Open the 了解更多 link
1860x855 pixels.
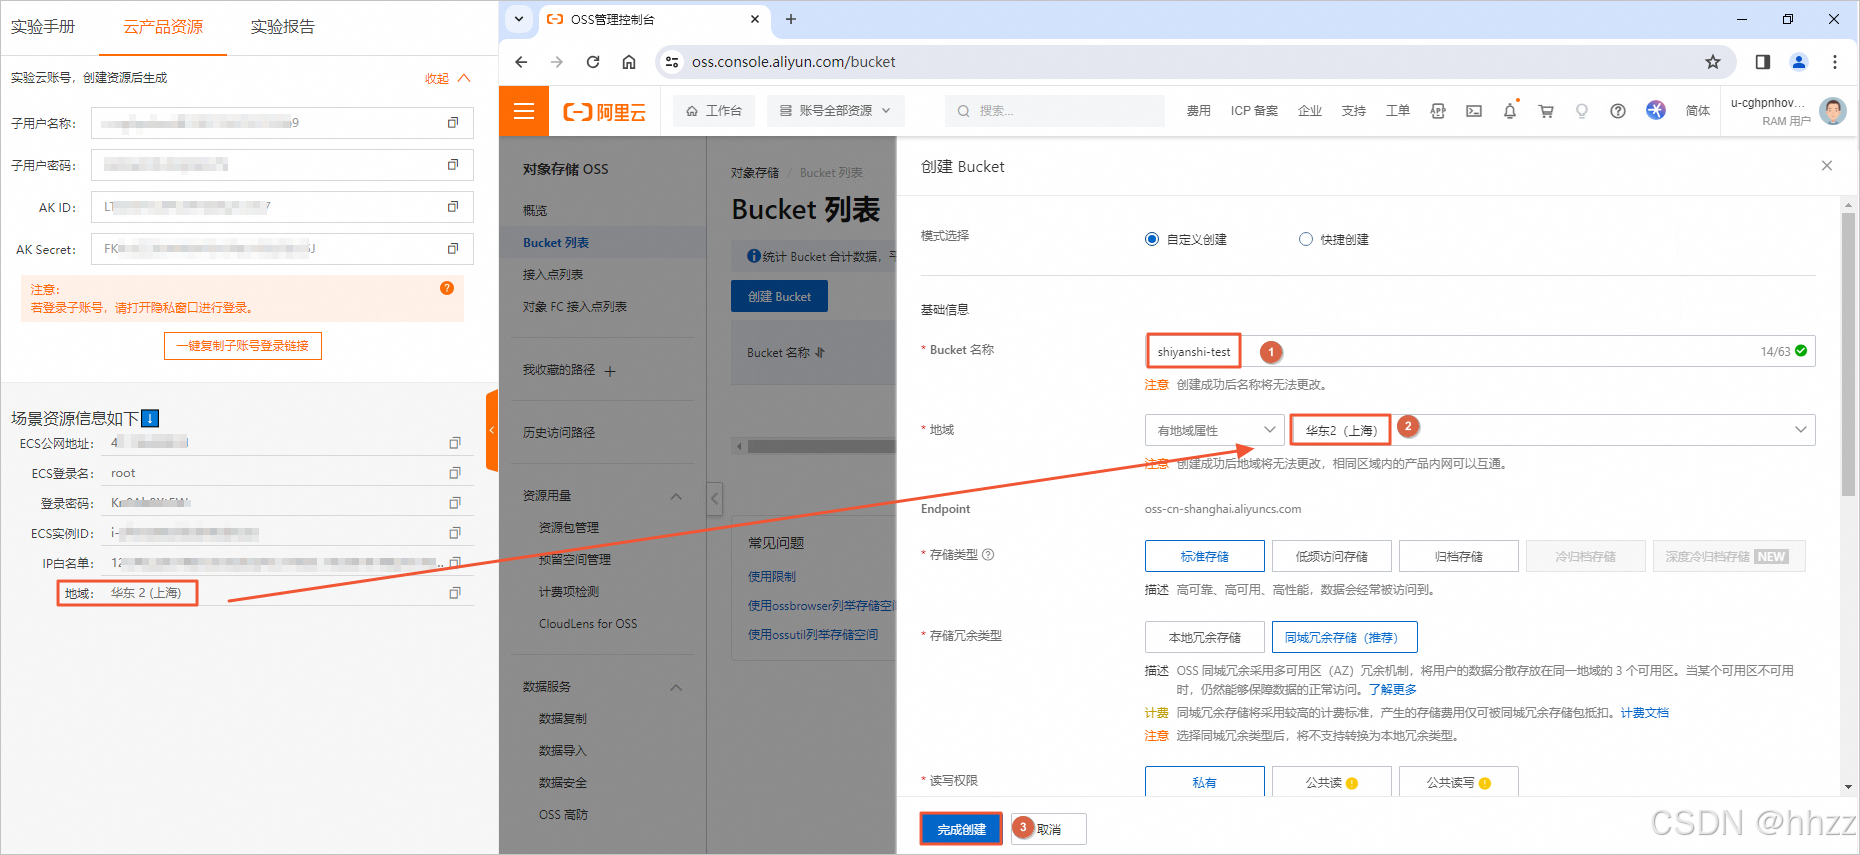tap(1393, 690)
